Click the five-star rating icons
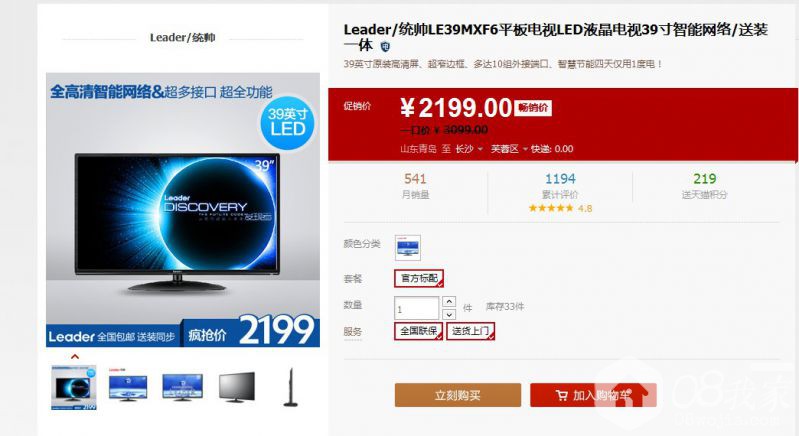Screen dimensions: 799x436 pos(551,208)
